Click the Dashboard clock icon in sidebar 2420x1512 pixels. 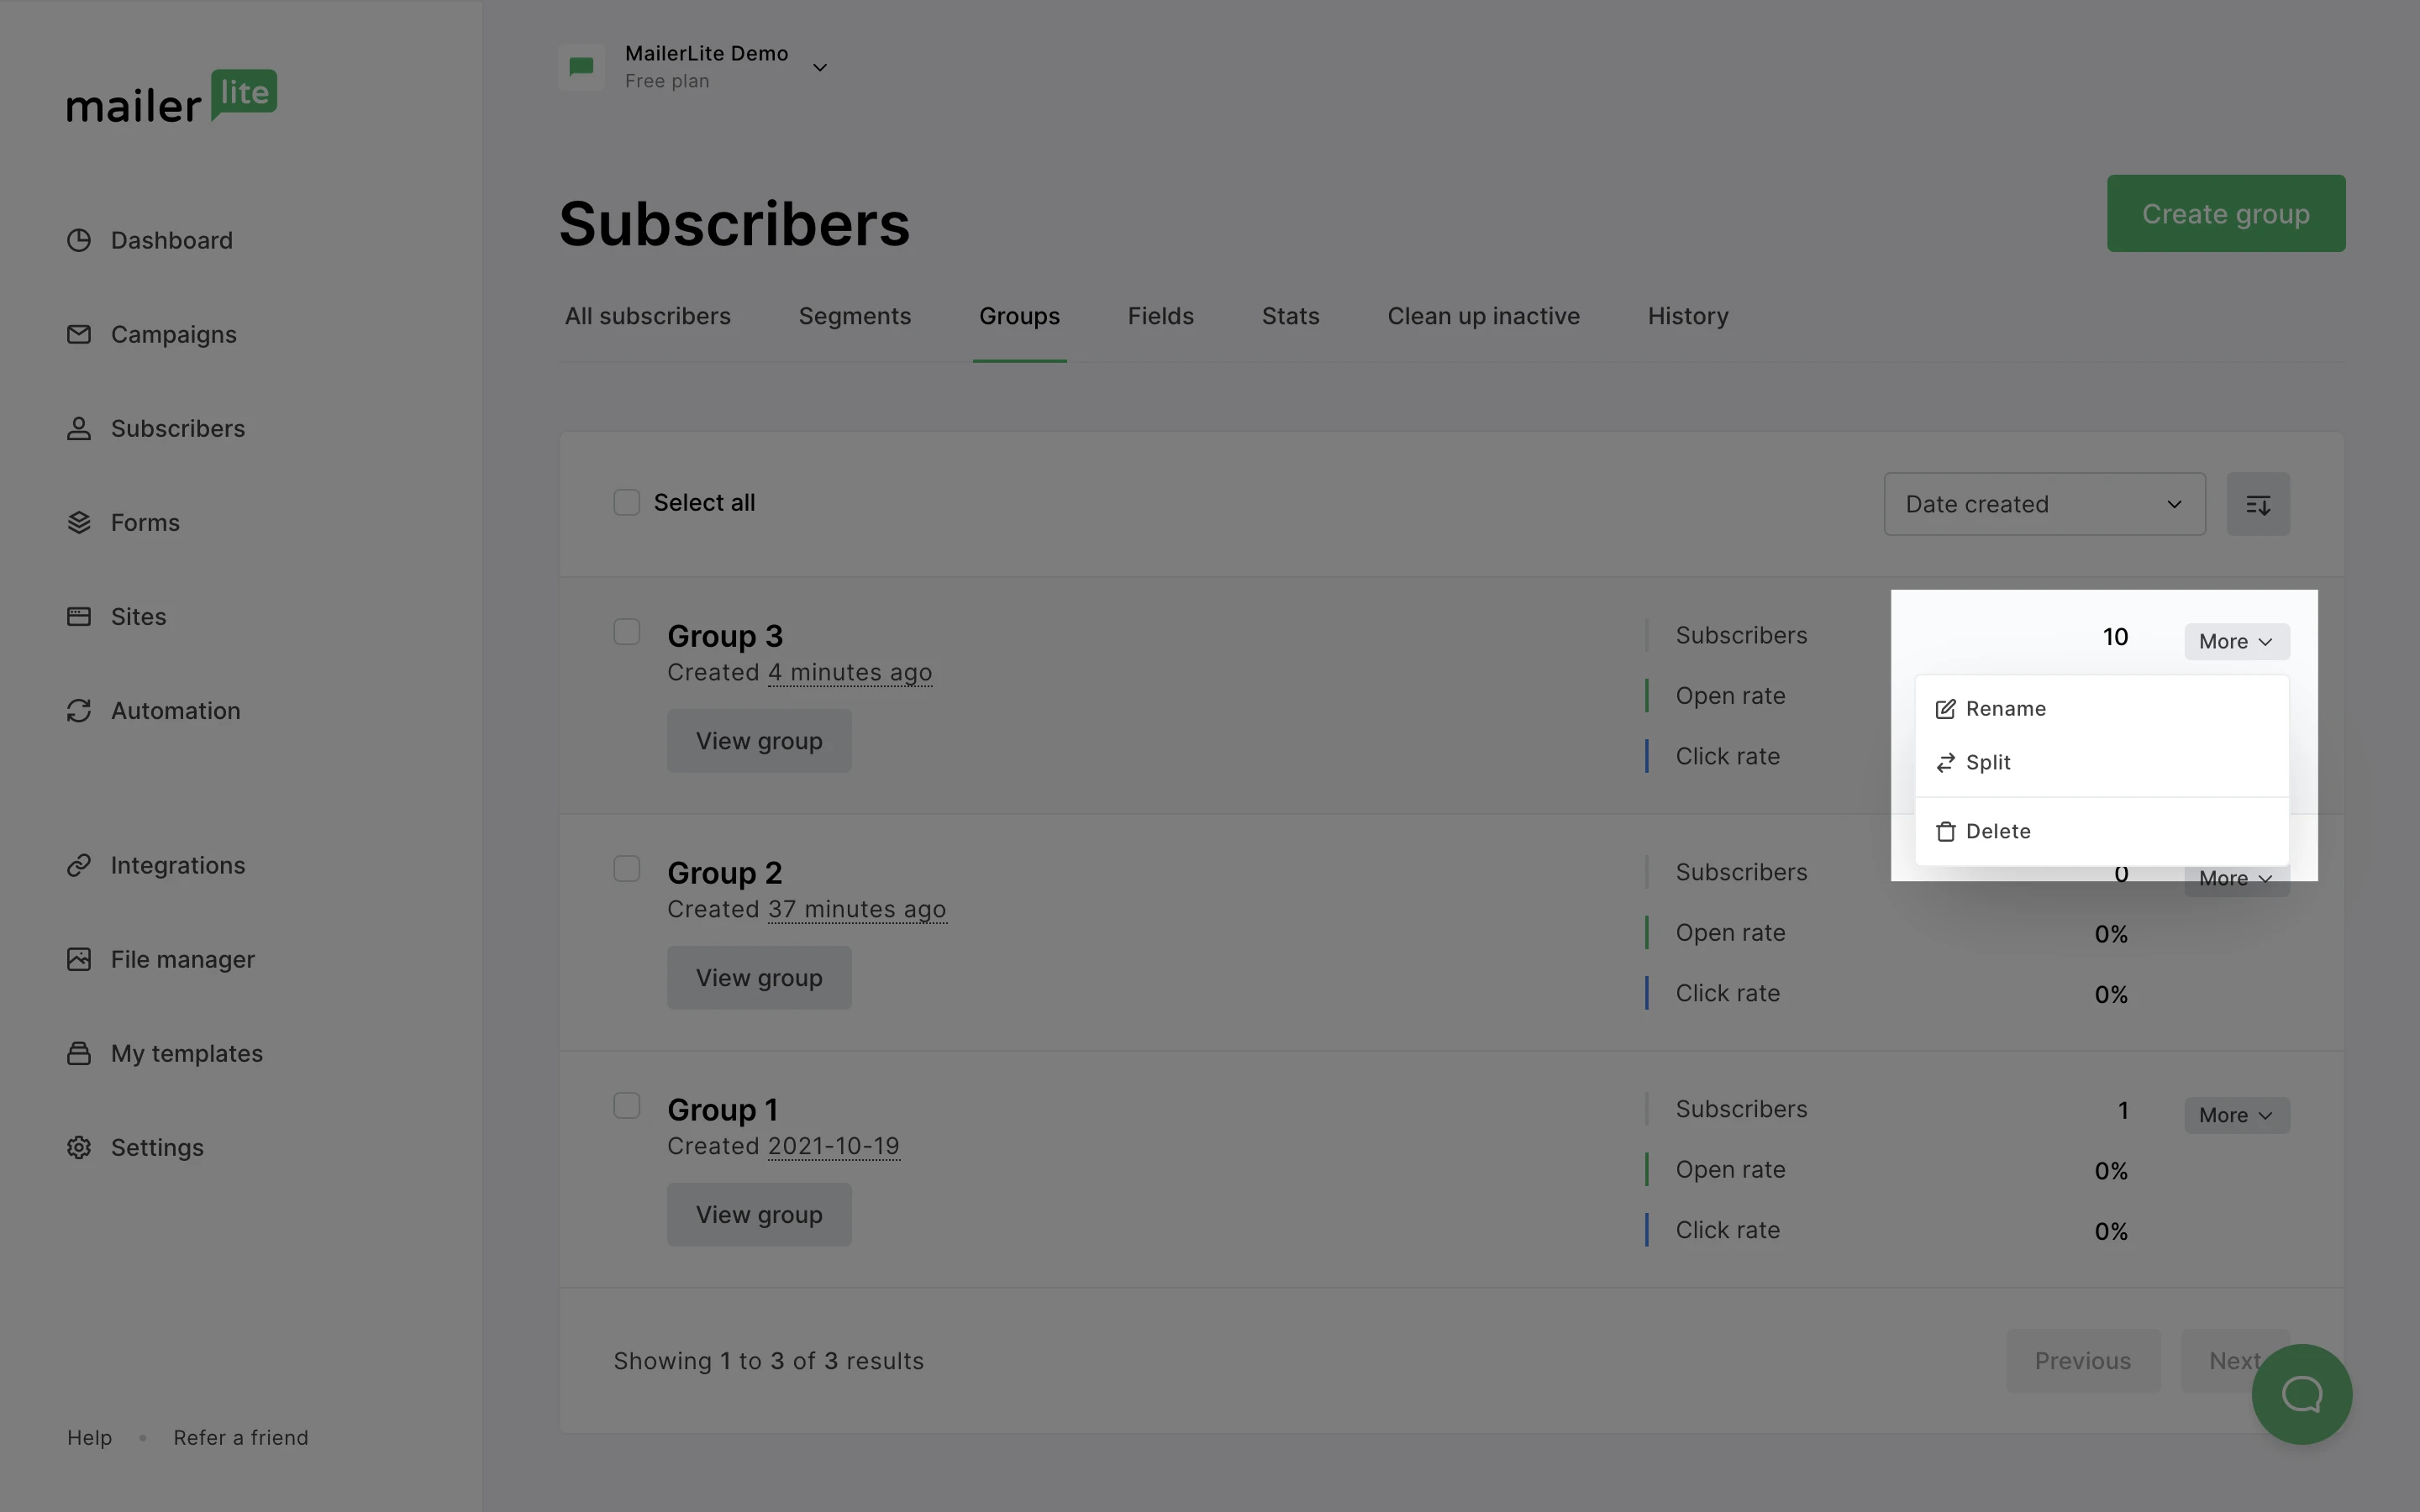click(x=79, y=240)
